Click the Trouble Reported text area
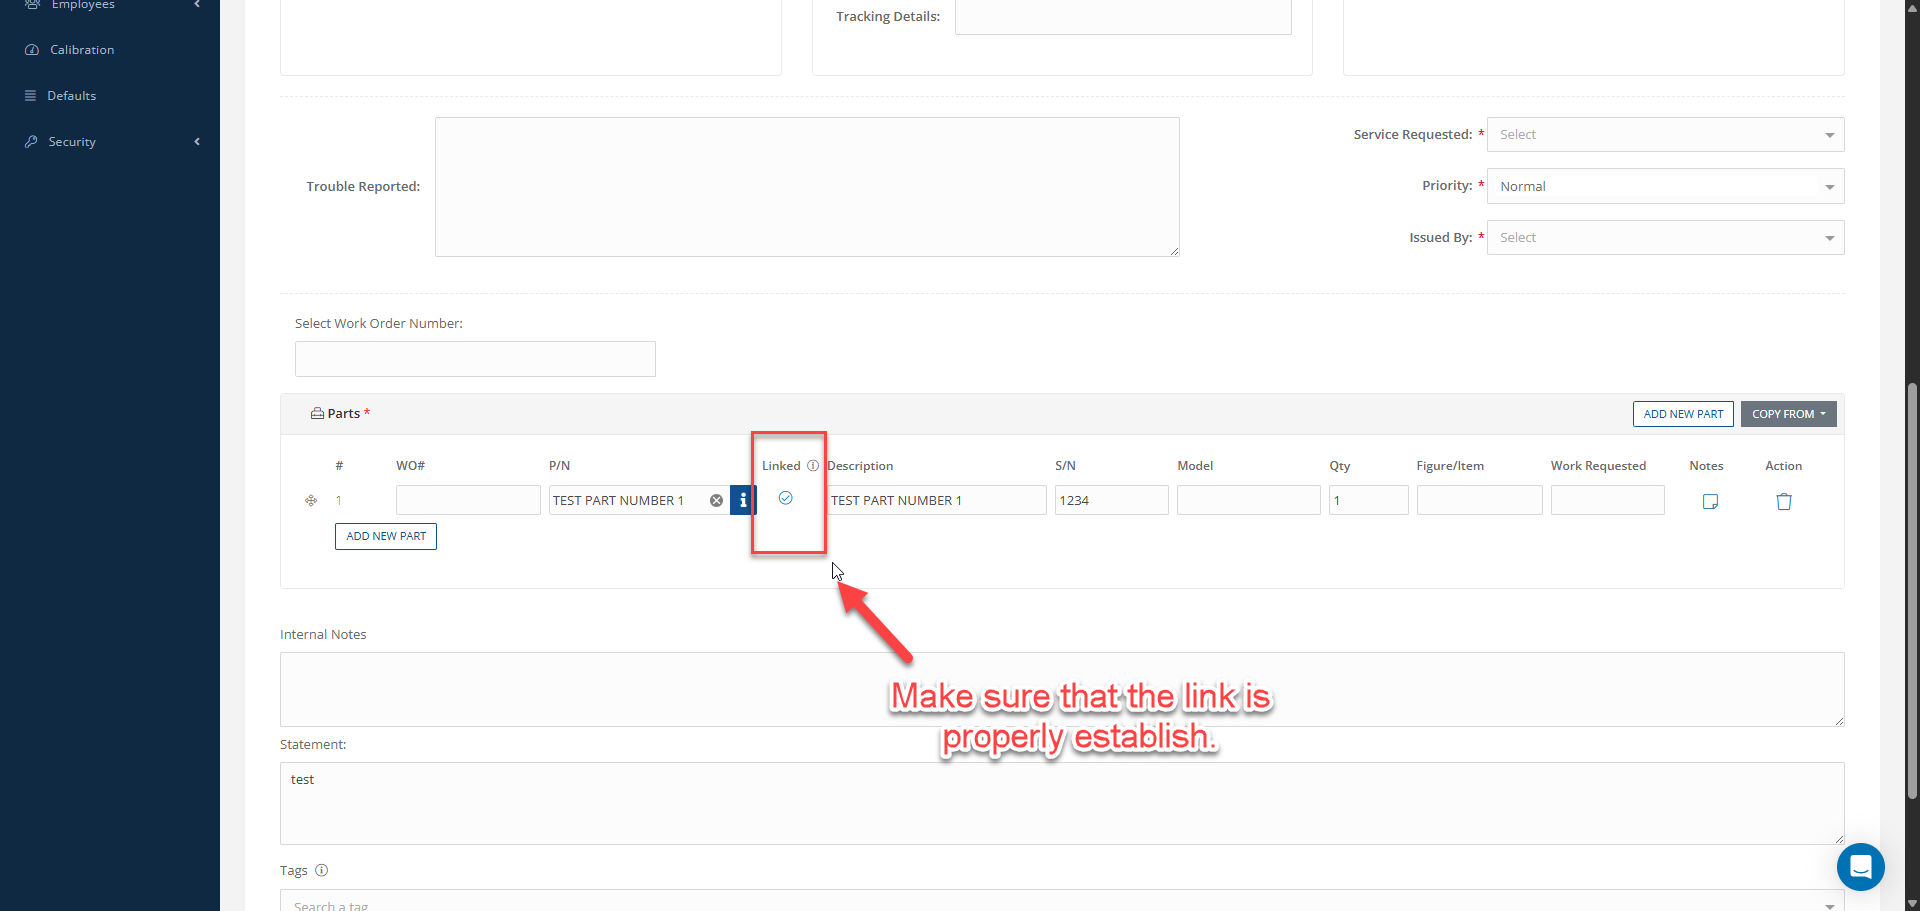 click(x=807, y=187)
